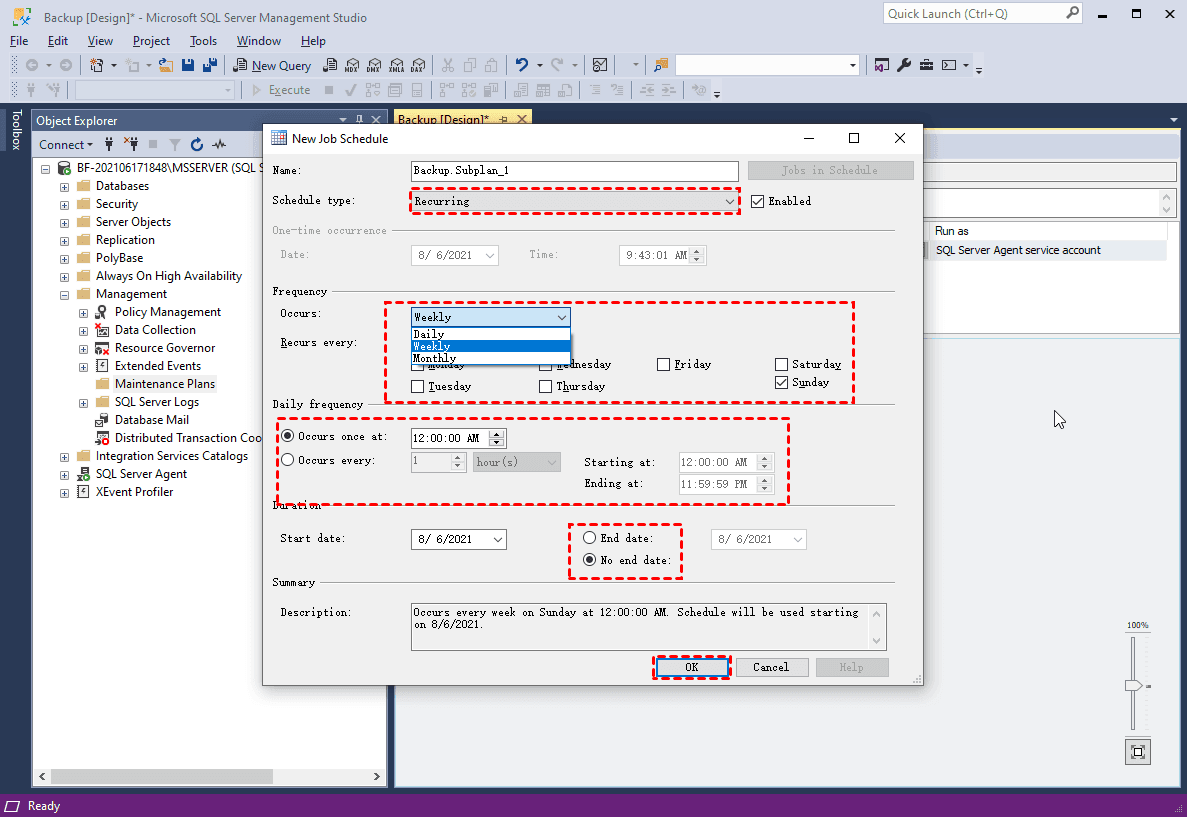The width and height of the screenshot is (1187, 817).
Task: Open Database Engine Query icon
Action: [x=330, y=66]
